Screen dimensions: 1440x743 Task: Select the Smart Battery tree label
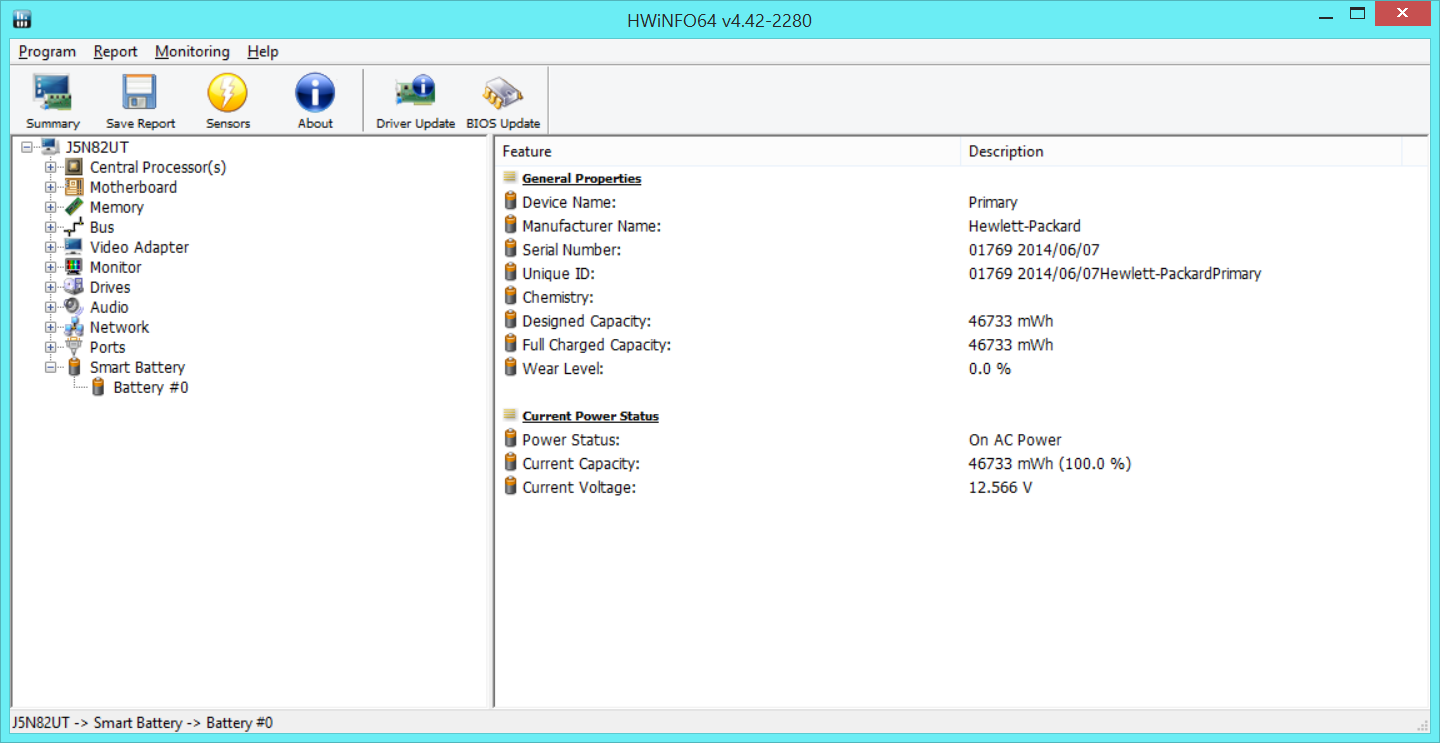point(137,367)
